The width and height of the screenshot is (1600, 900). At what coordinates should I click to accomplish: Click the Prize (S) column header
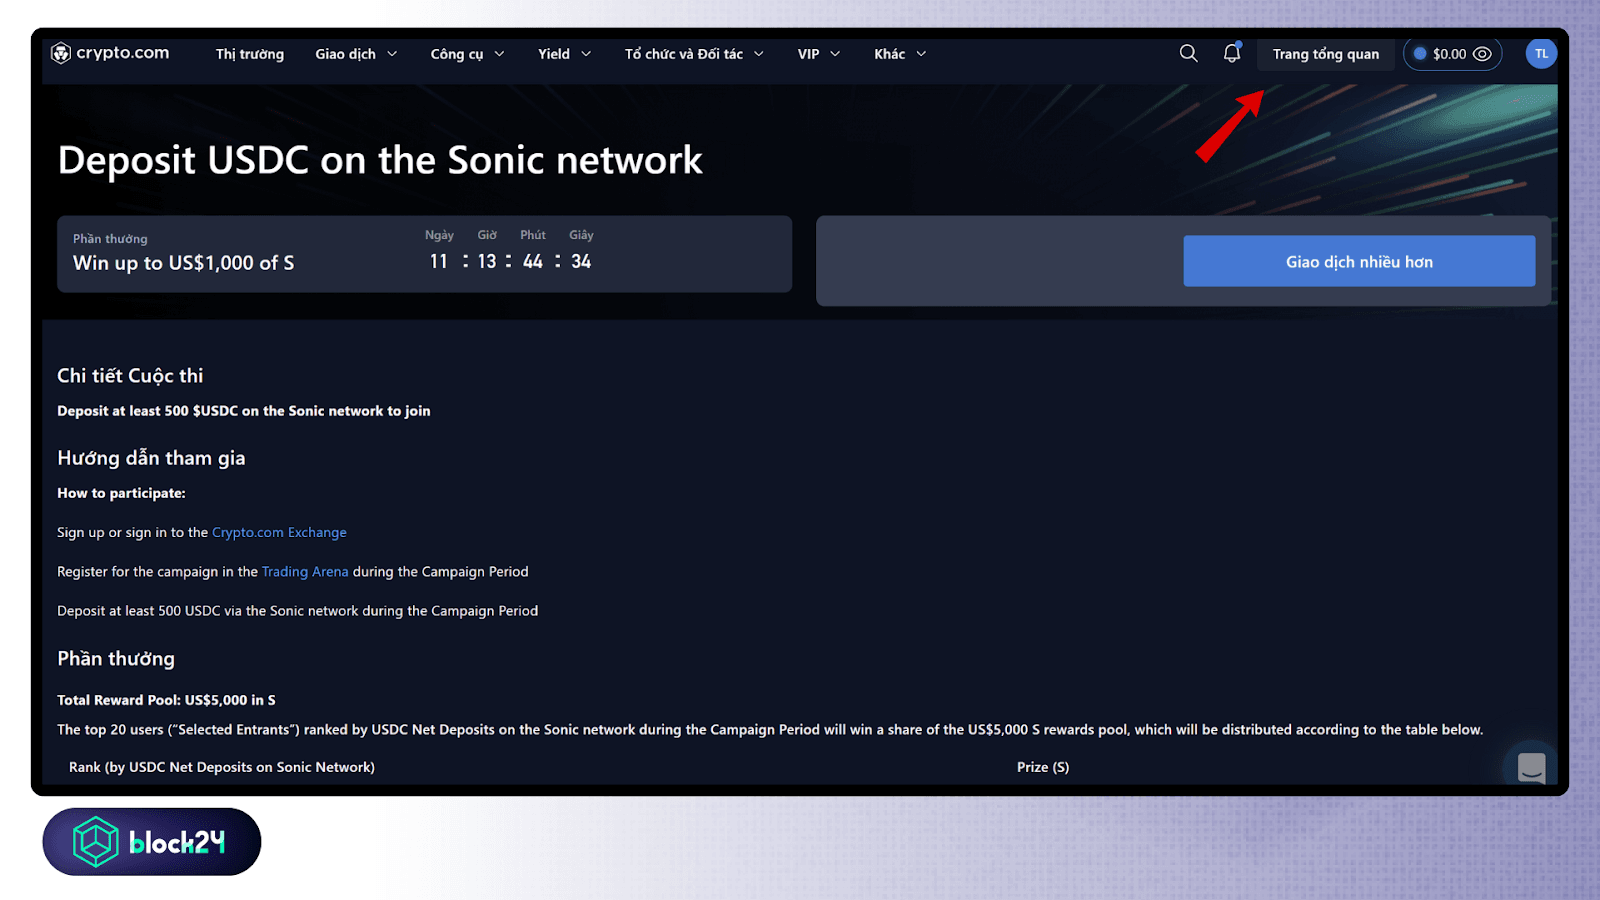click(x=1043, y=767)
